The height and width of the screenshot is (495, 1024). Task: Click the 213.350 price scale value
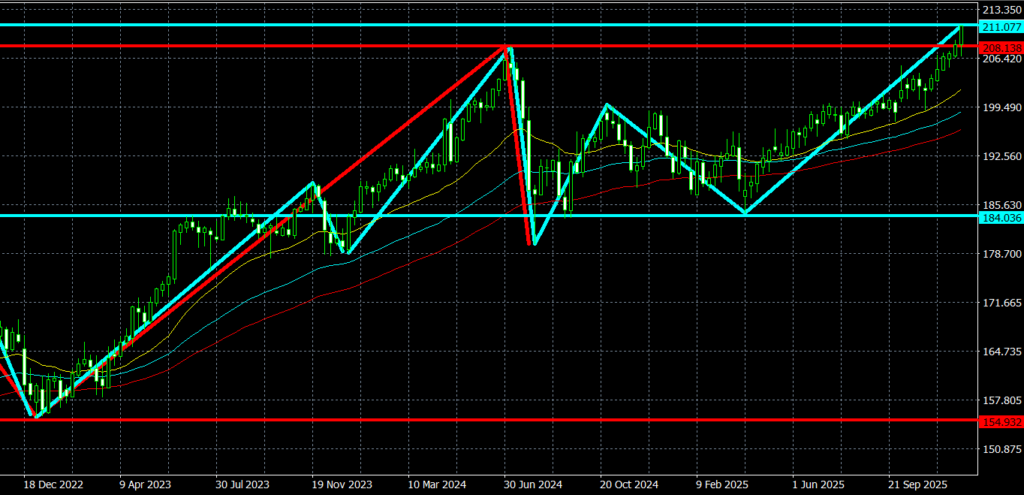tap(1000, 10)
